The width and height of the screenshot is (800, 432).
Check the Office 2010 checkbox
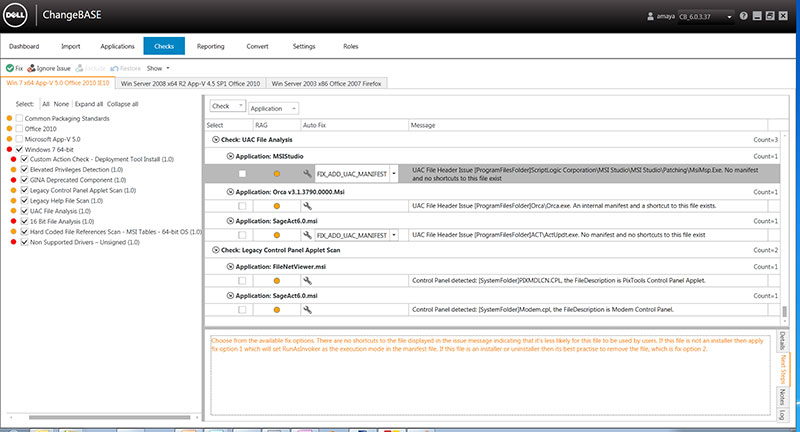click(x=19, y=129)
